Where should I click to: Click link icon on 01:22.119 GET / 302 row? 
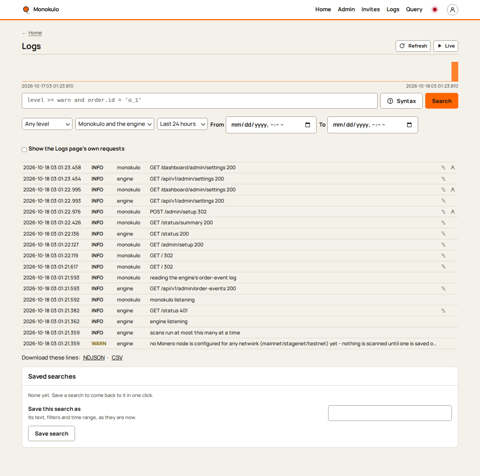443,256
